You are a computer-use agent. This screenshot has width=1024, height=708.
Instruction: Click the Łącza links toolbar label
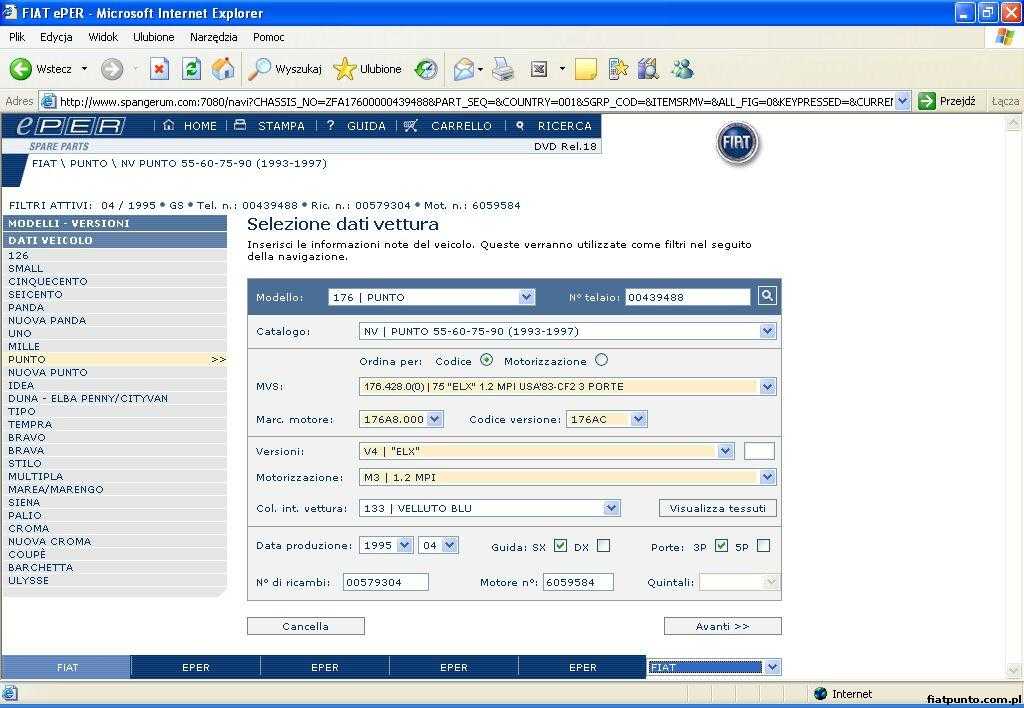(x=1004, y=101)
